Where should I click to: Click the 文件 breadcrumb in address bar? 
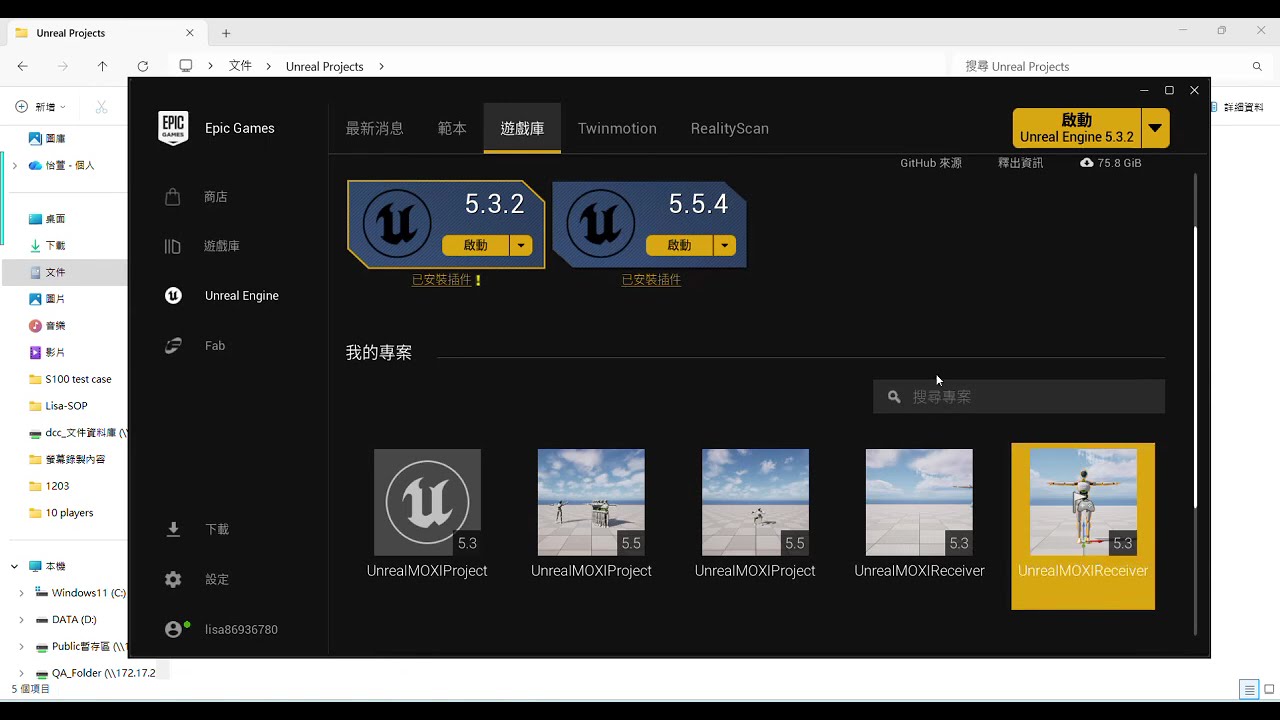[240, 66]
